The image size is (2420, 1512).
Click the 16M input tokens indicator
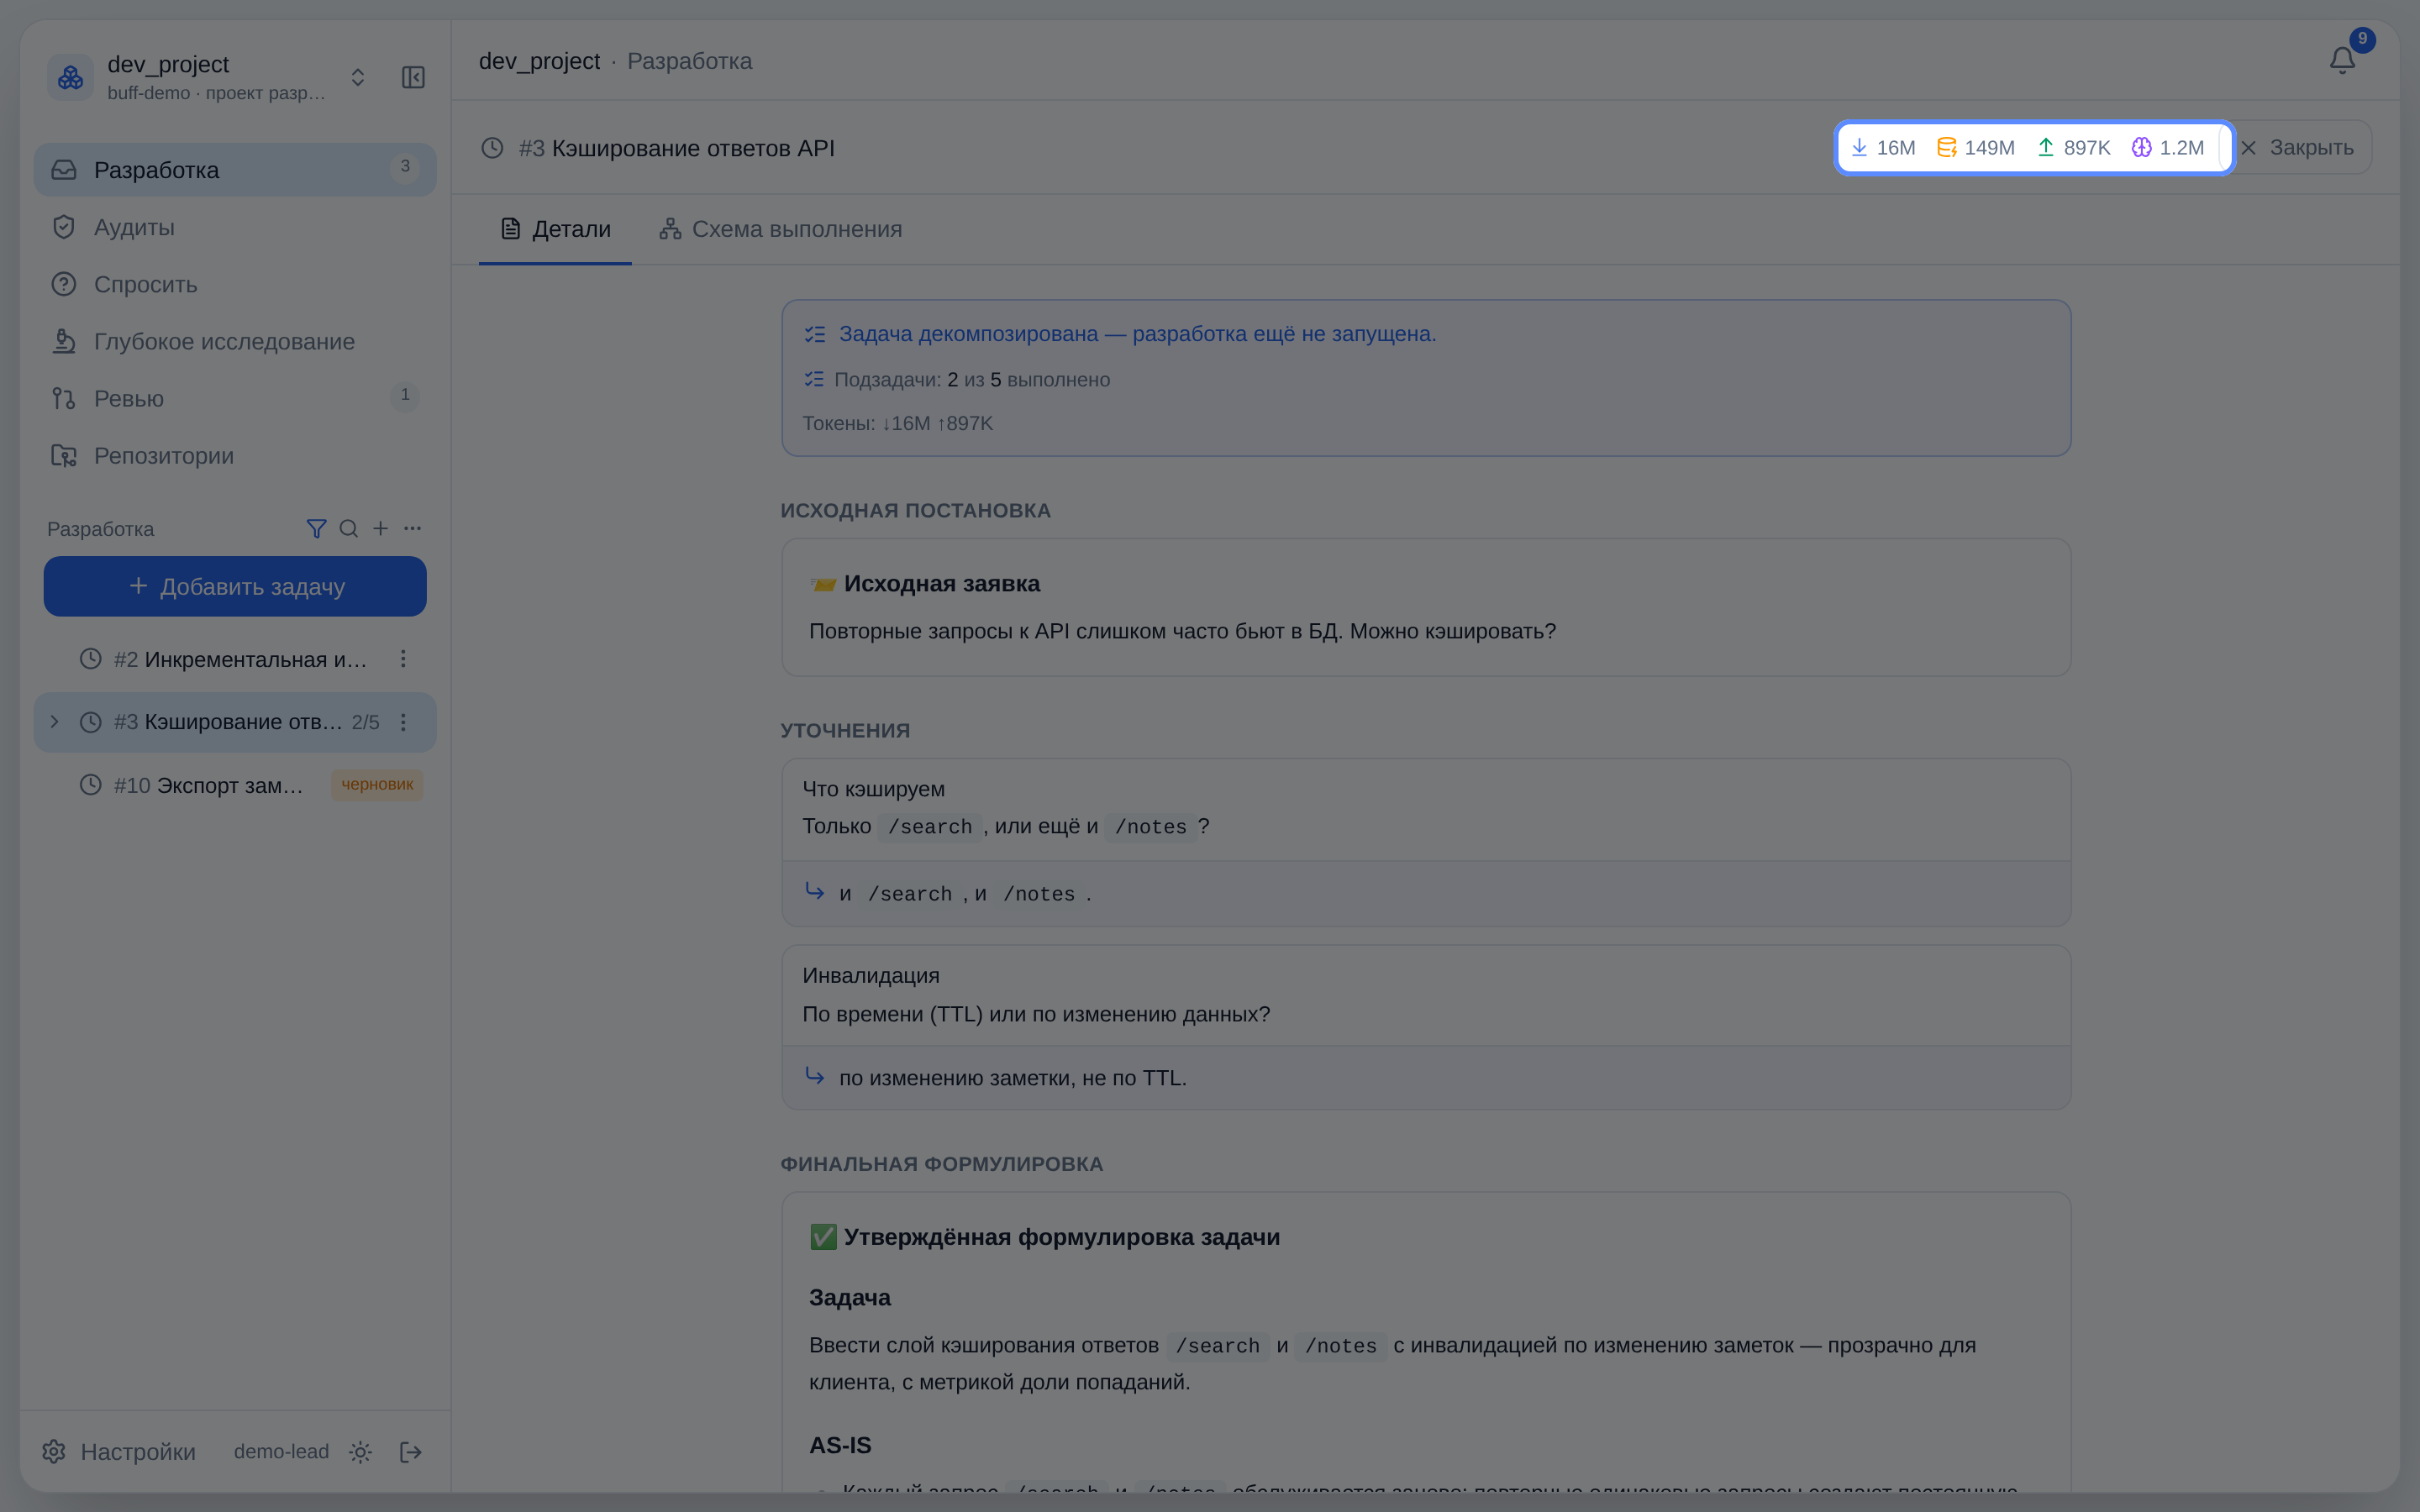click(1882, 148)
